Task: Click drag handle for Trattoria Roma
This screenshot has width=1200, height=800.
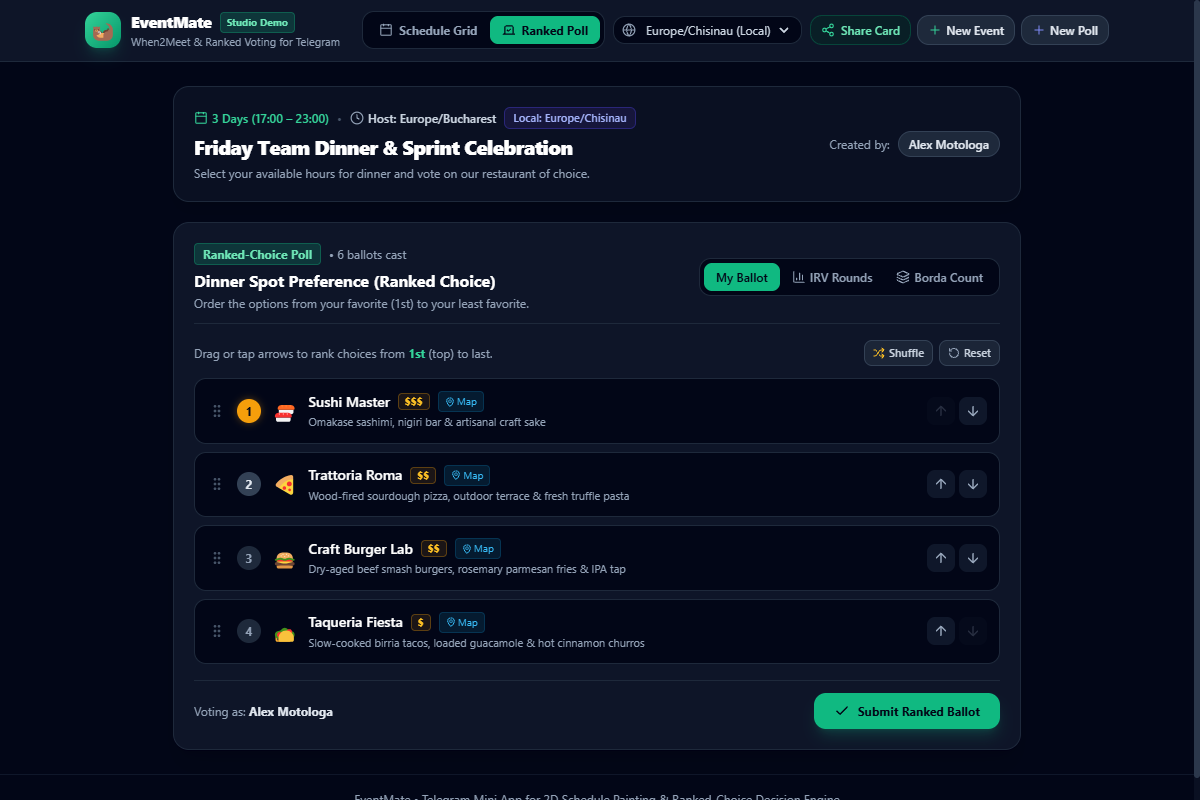Action: click(217, 484)
